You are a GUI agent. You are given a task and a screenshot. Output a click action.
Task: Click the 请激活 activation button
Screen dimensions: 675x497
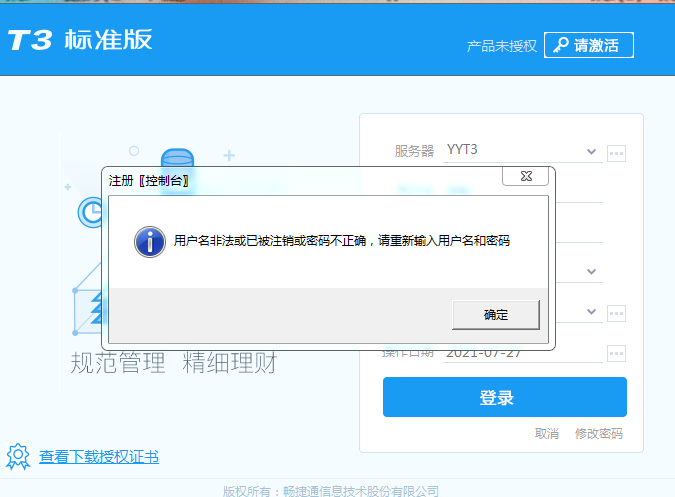click(x=588, y=45)
